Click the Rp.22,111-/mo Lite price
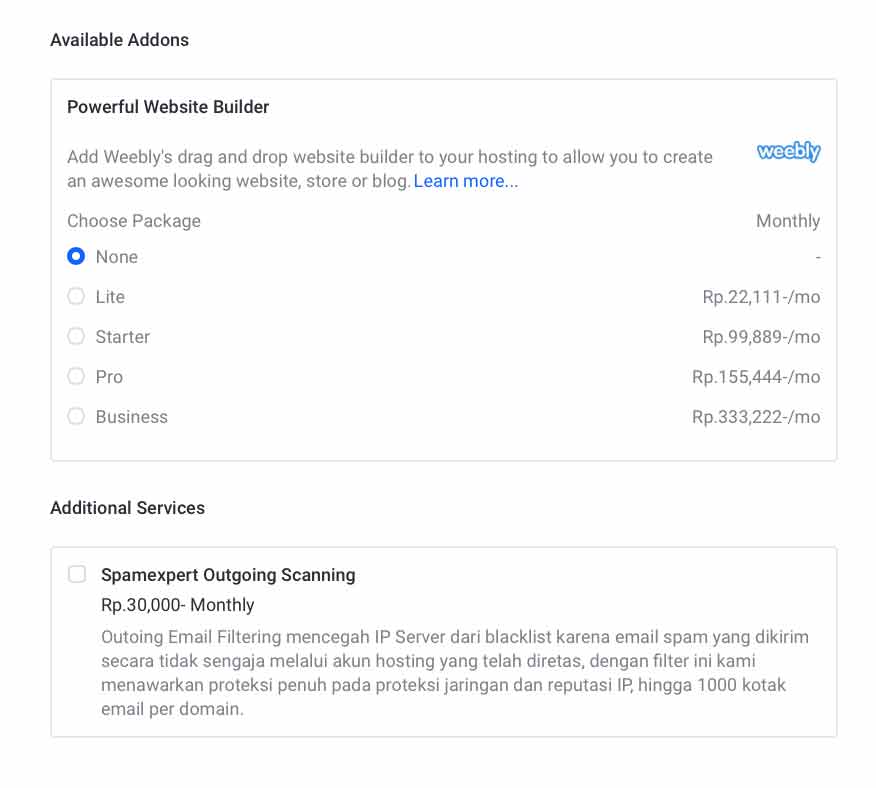This screenshot has height=788, width=876. (761, 297)
